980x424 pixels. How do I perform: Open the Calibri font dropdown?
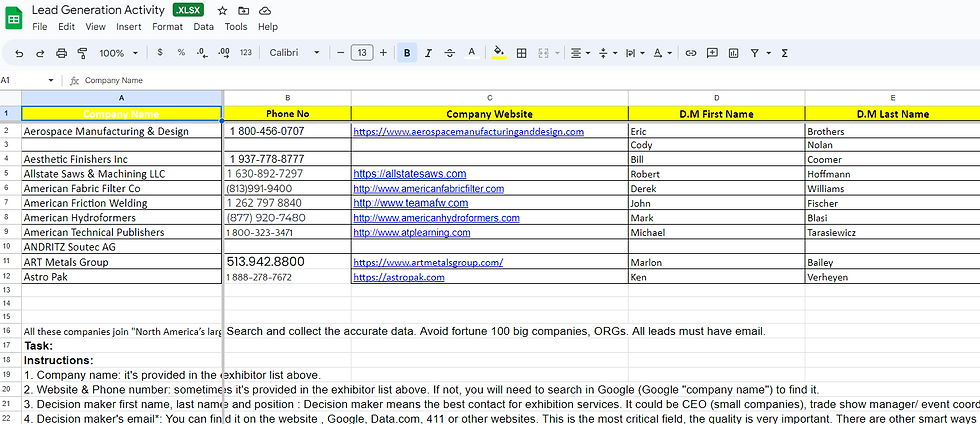tap(295, 53)
